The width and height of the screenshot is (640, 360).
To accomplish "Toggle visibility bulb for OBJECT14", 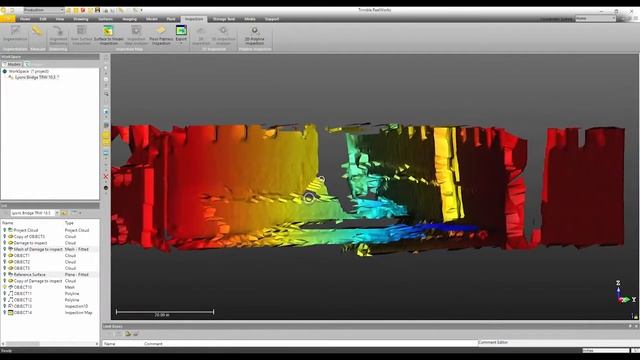I will 5,313.
